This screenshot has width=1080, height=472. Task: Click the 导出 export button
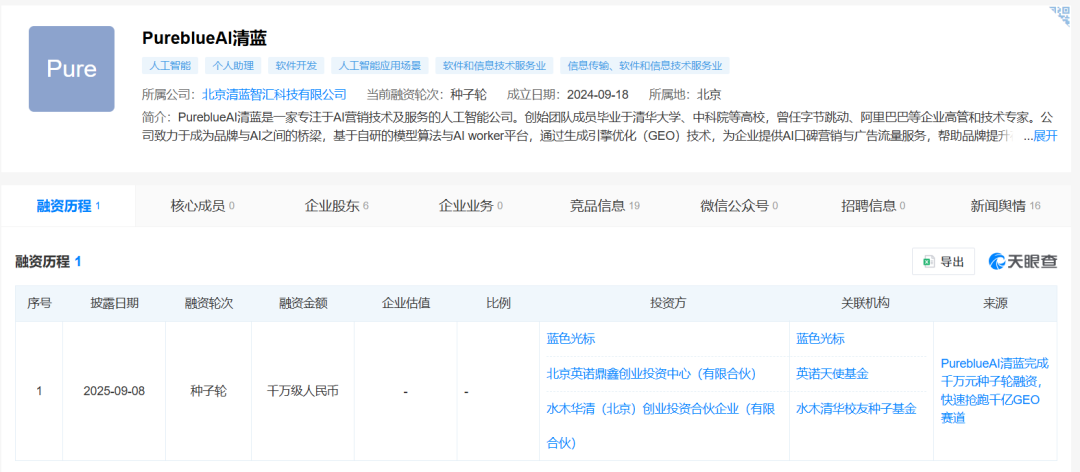[943, 262]
